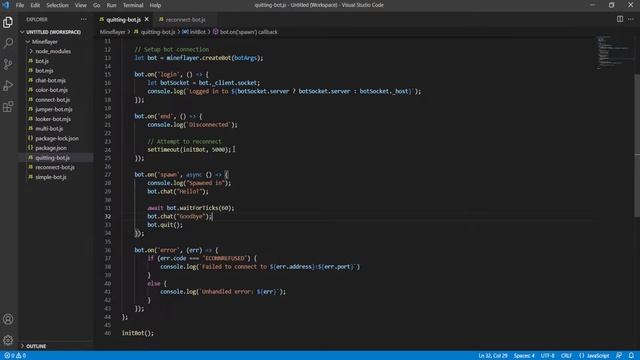Close the quitting-bot.js tab

click(x=147, y=19)
